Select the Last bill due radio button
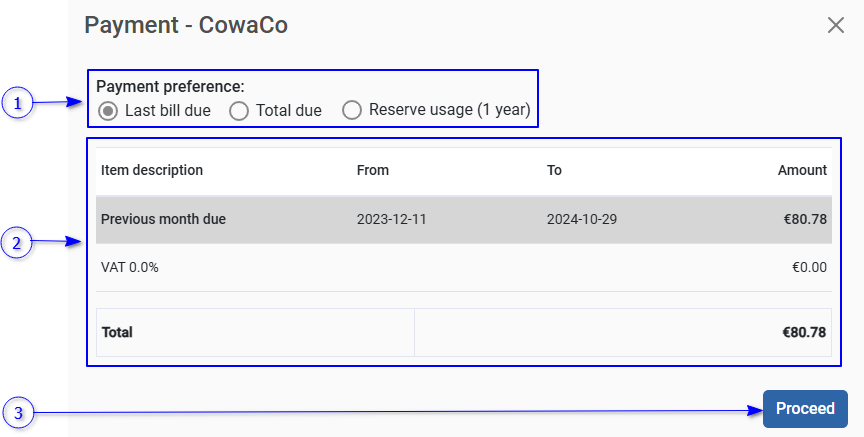 109,111
